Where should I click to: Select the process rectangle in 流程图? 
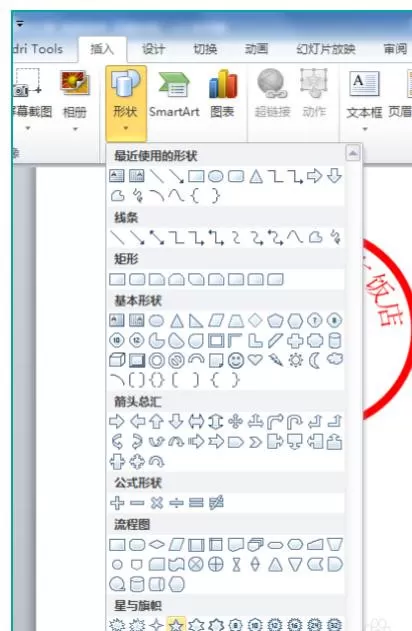click(x=117, y=545)
